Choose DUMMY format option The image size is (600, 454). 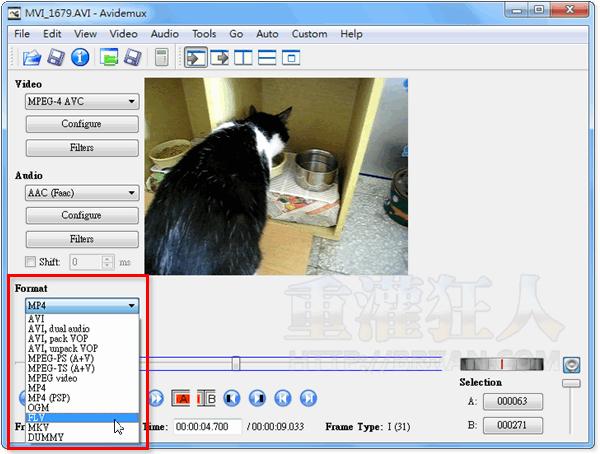[82, 438]
